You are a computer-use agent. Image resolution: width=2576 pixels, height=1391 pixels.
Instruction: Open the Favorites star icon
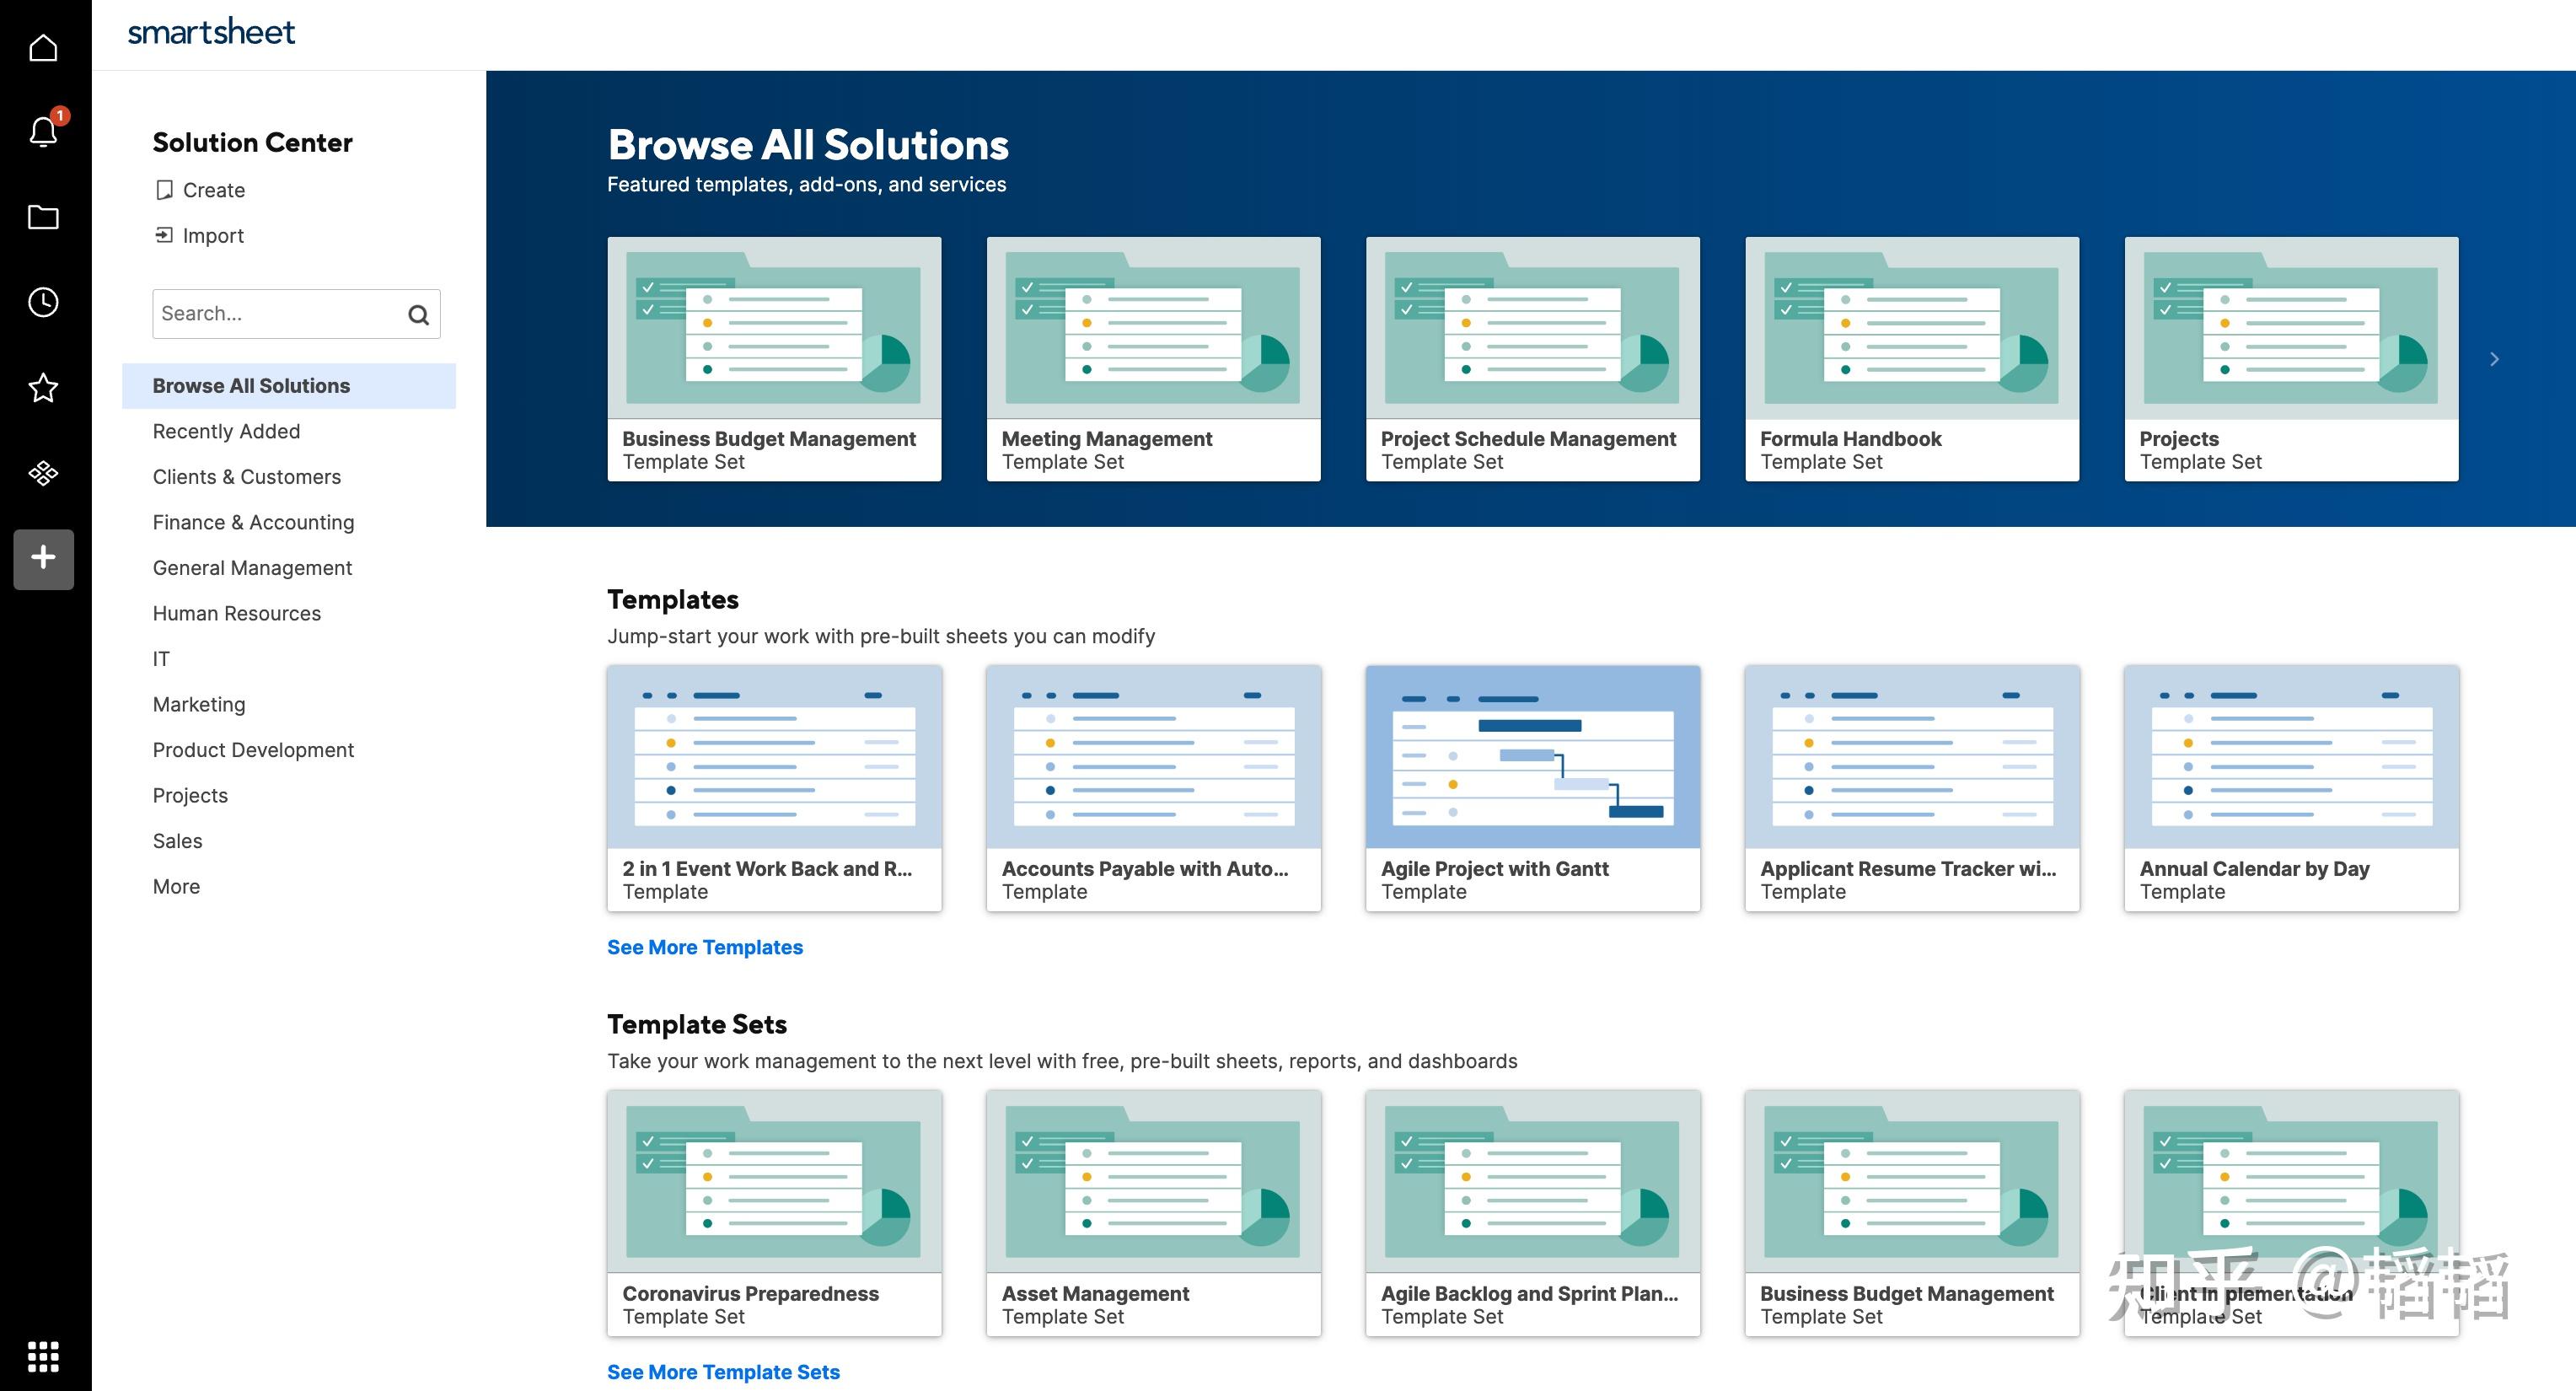pos(43,387)
